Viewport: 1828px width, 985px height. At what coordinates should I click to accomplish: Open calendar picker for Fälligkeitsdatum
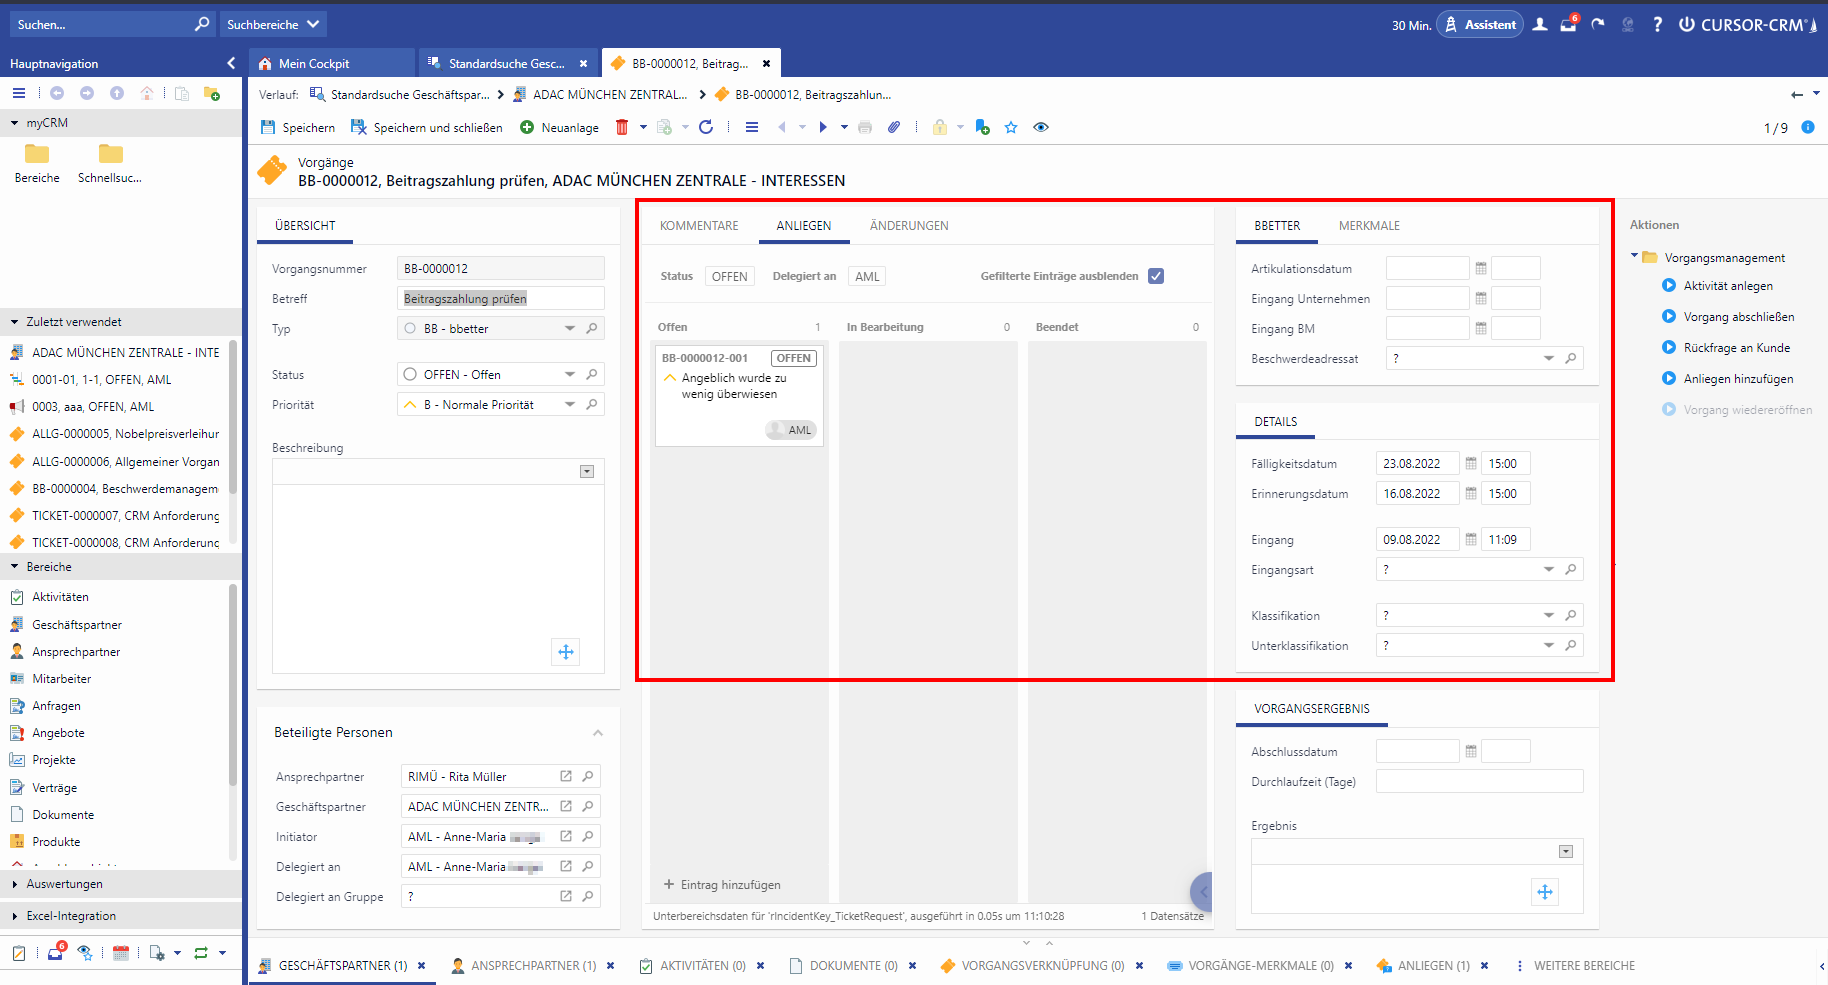[x=1471, y=464]
